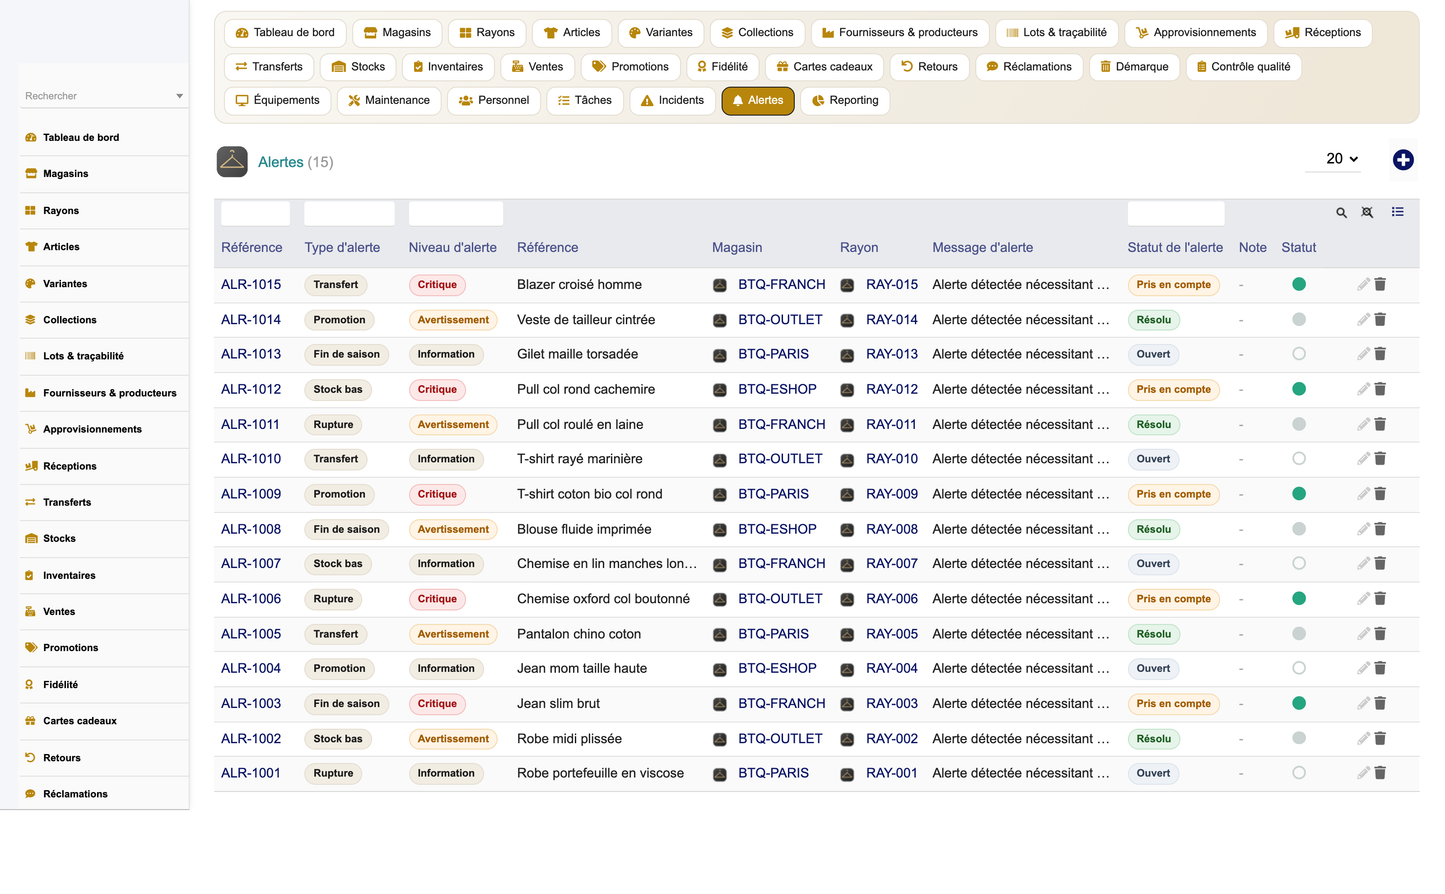Open the Tâches tab
Viewport: 1445px width, 894px height.
pos(585,101)
